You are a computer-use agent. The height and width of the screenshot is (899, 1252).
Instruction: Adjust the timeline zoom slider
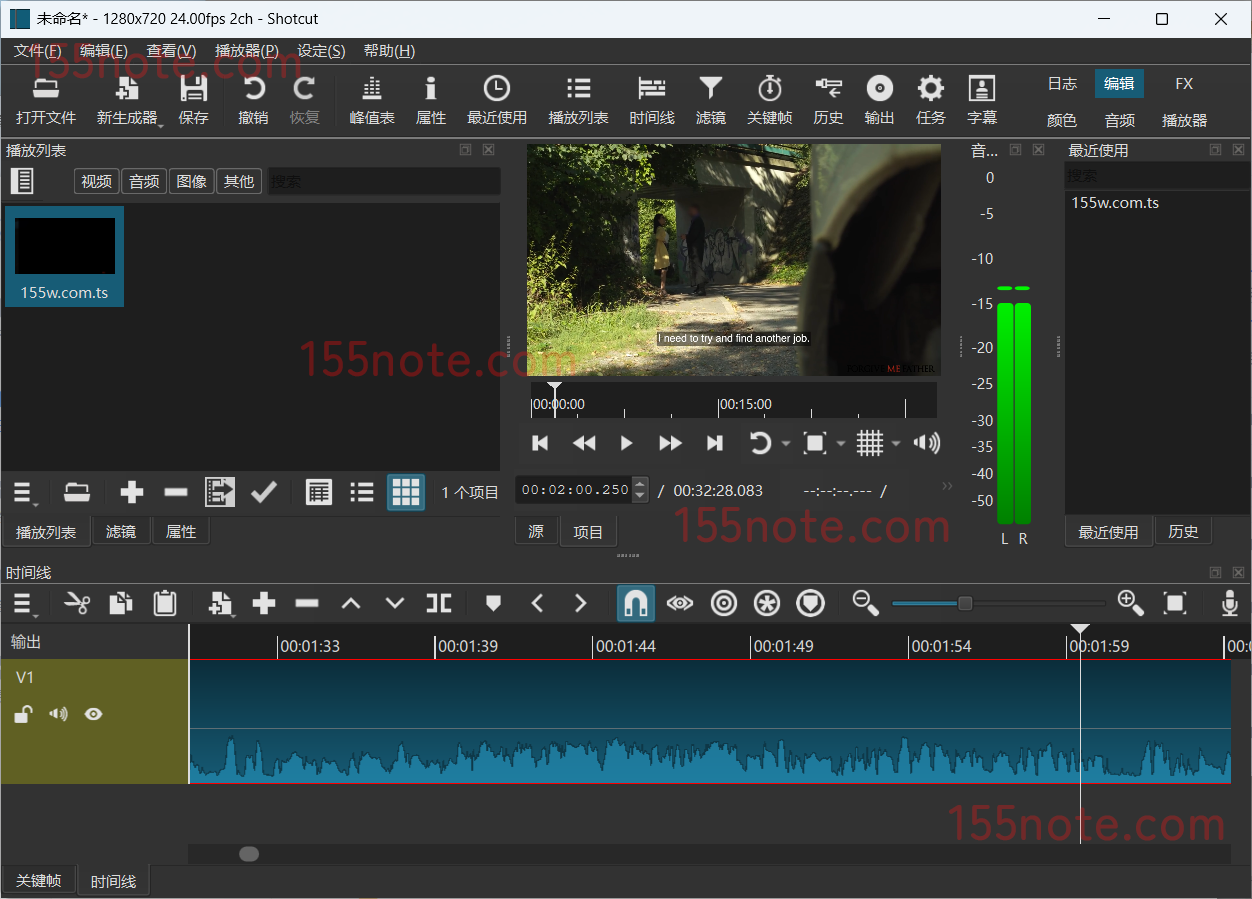point(964,603)
